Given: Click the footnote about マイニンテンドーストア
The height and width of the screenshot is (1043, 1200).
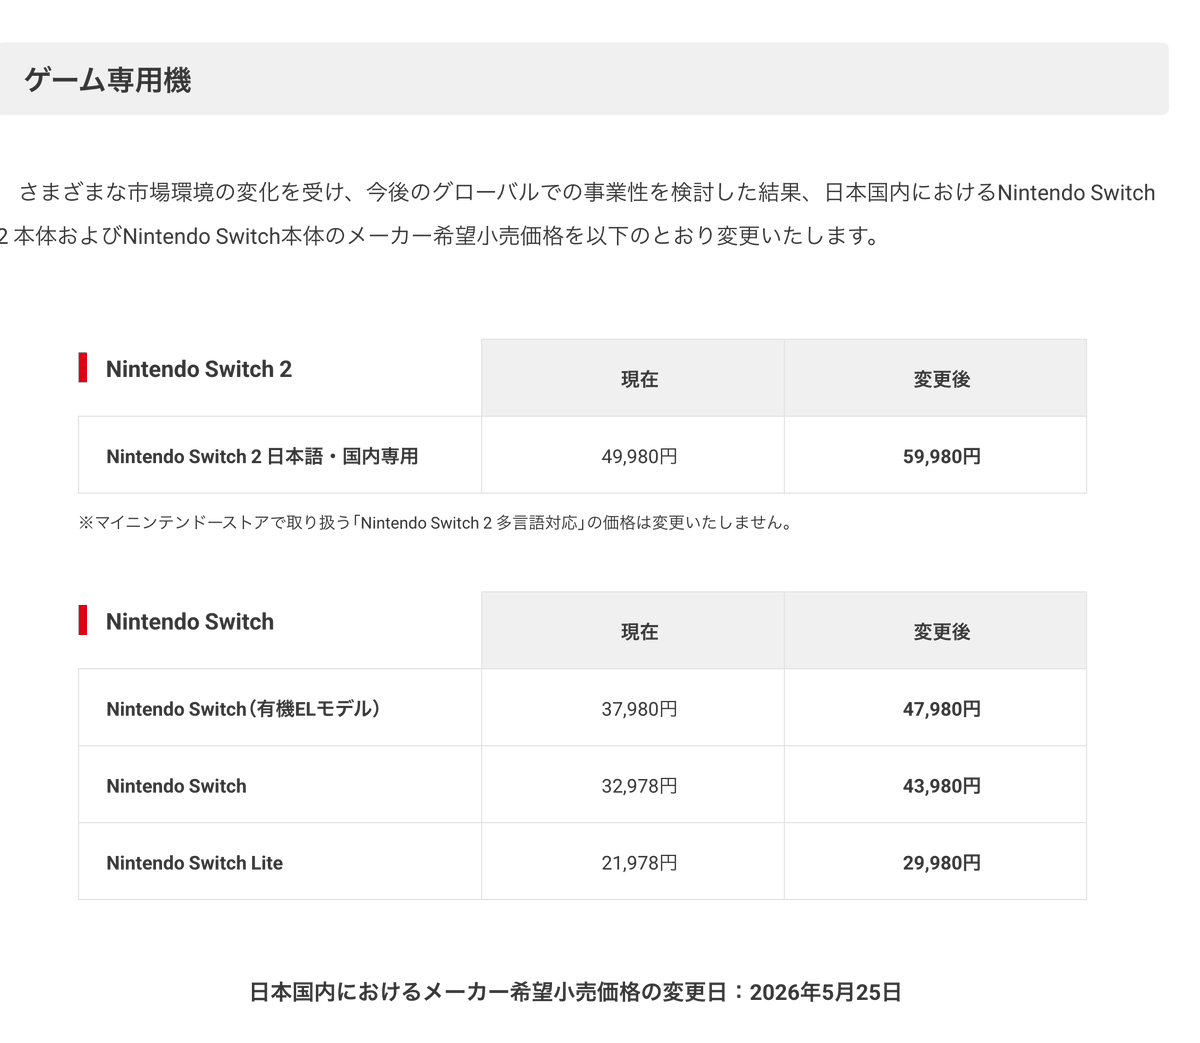Looking at the screenshot, I should tap(438, 523).
